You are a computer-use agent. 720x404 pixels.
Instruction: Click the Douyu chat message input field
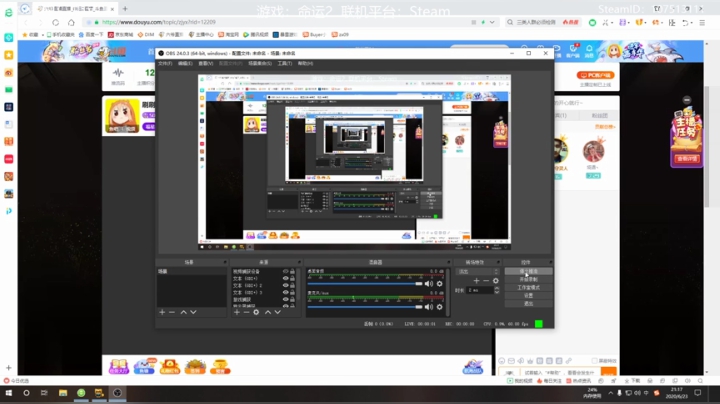(x=560, y=372)
